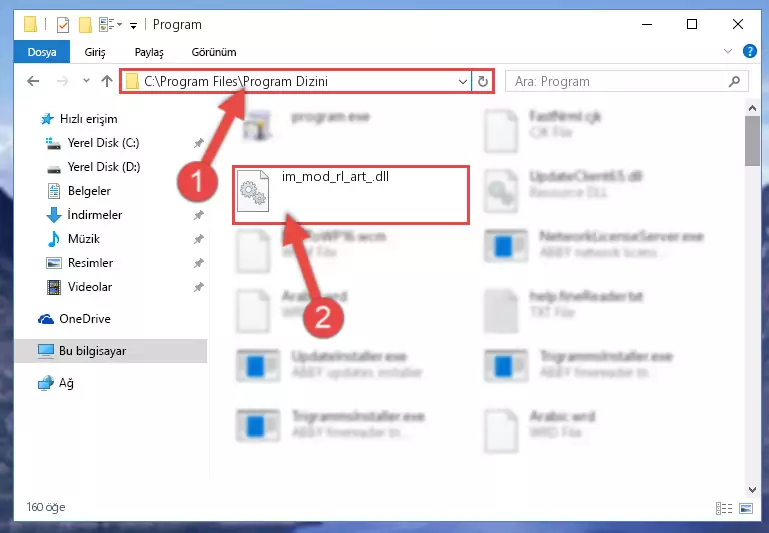Screen dimensions: 769x533
Task: Expand the ribbon with the chevron
Action: point(728,51)
